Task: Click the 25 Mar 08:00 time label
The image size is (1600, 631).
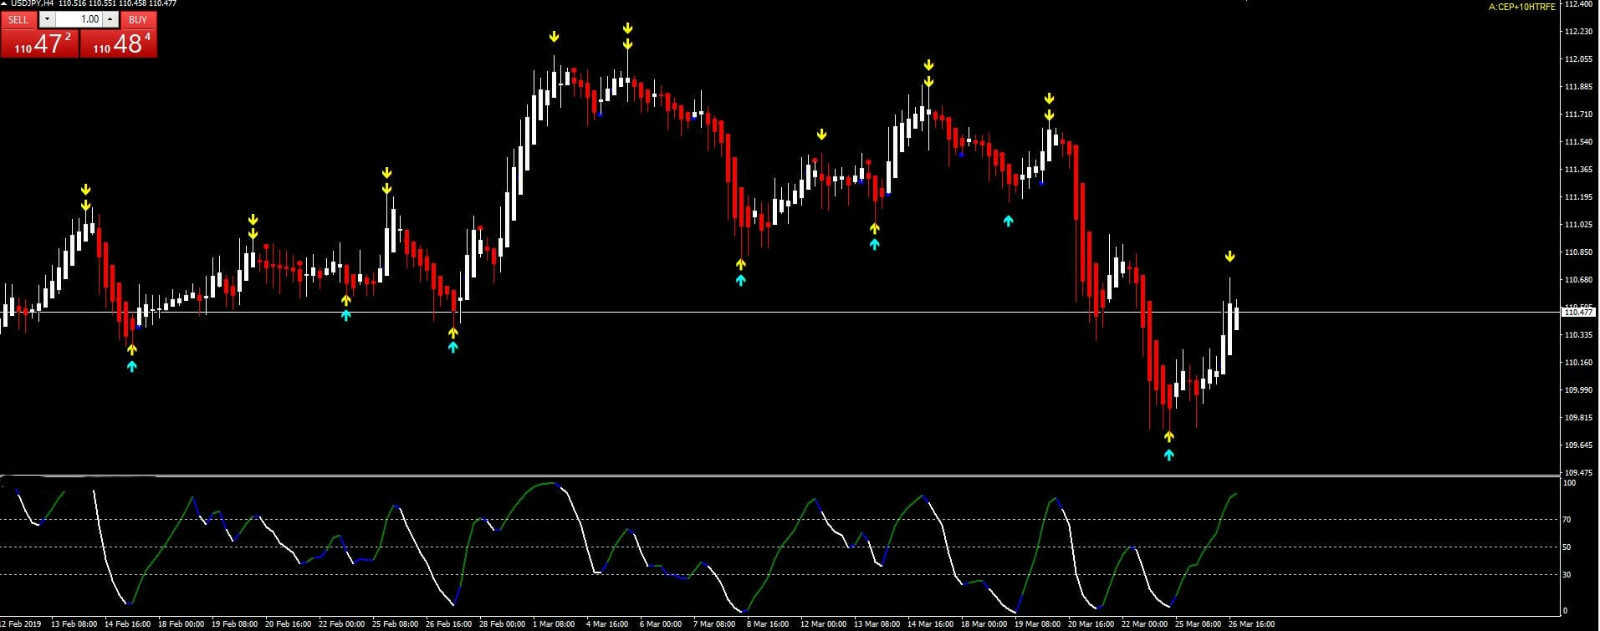Action: click(x=1198, y=624)
